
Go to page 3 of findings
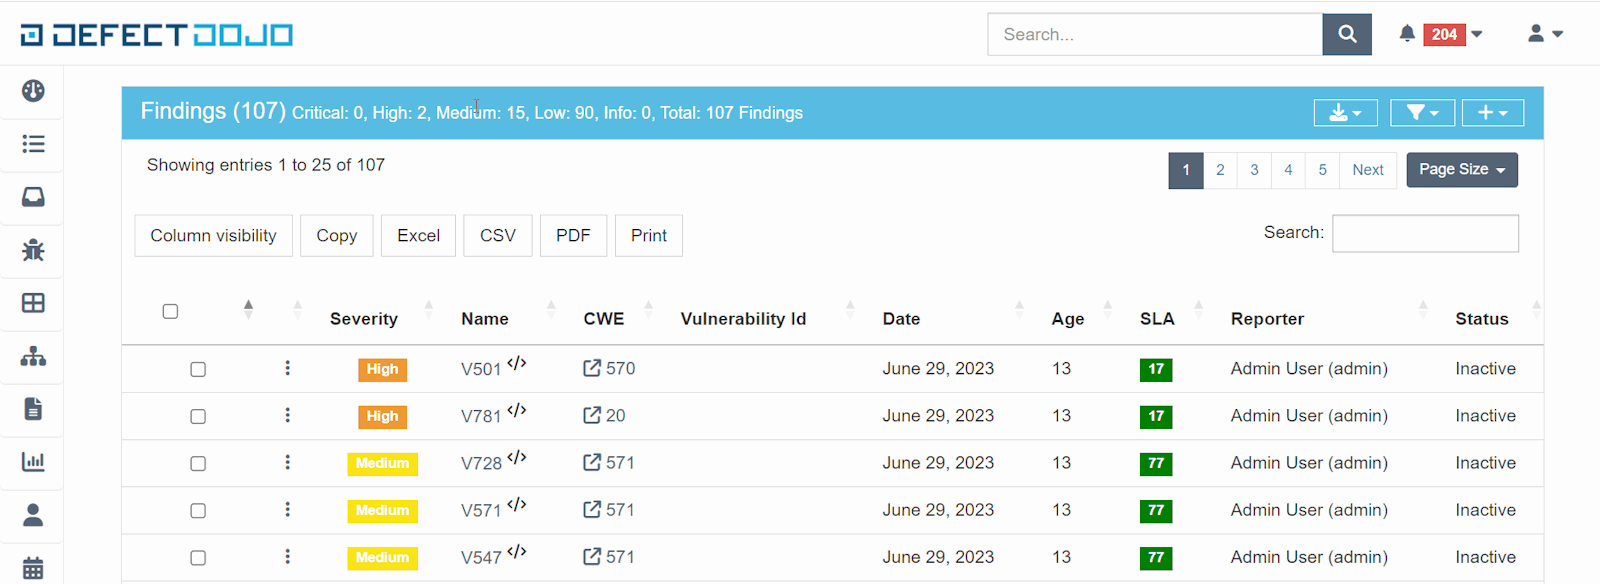click(x=1254, y=170)
